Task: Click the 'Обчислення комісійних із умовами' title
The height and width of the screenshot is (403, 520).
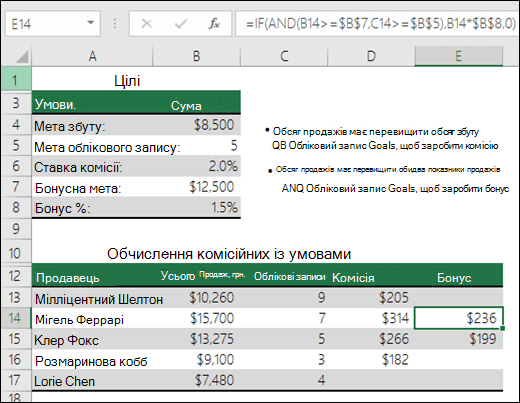Action: pos(229,254)
